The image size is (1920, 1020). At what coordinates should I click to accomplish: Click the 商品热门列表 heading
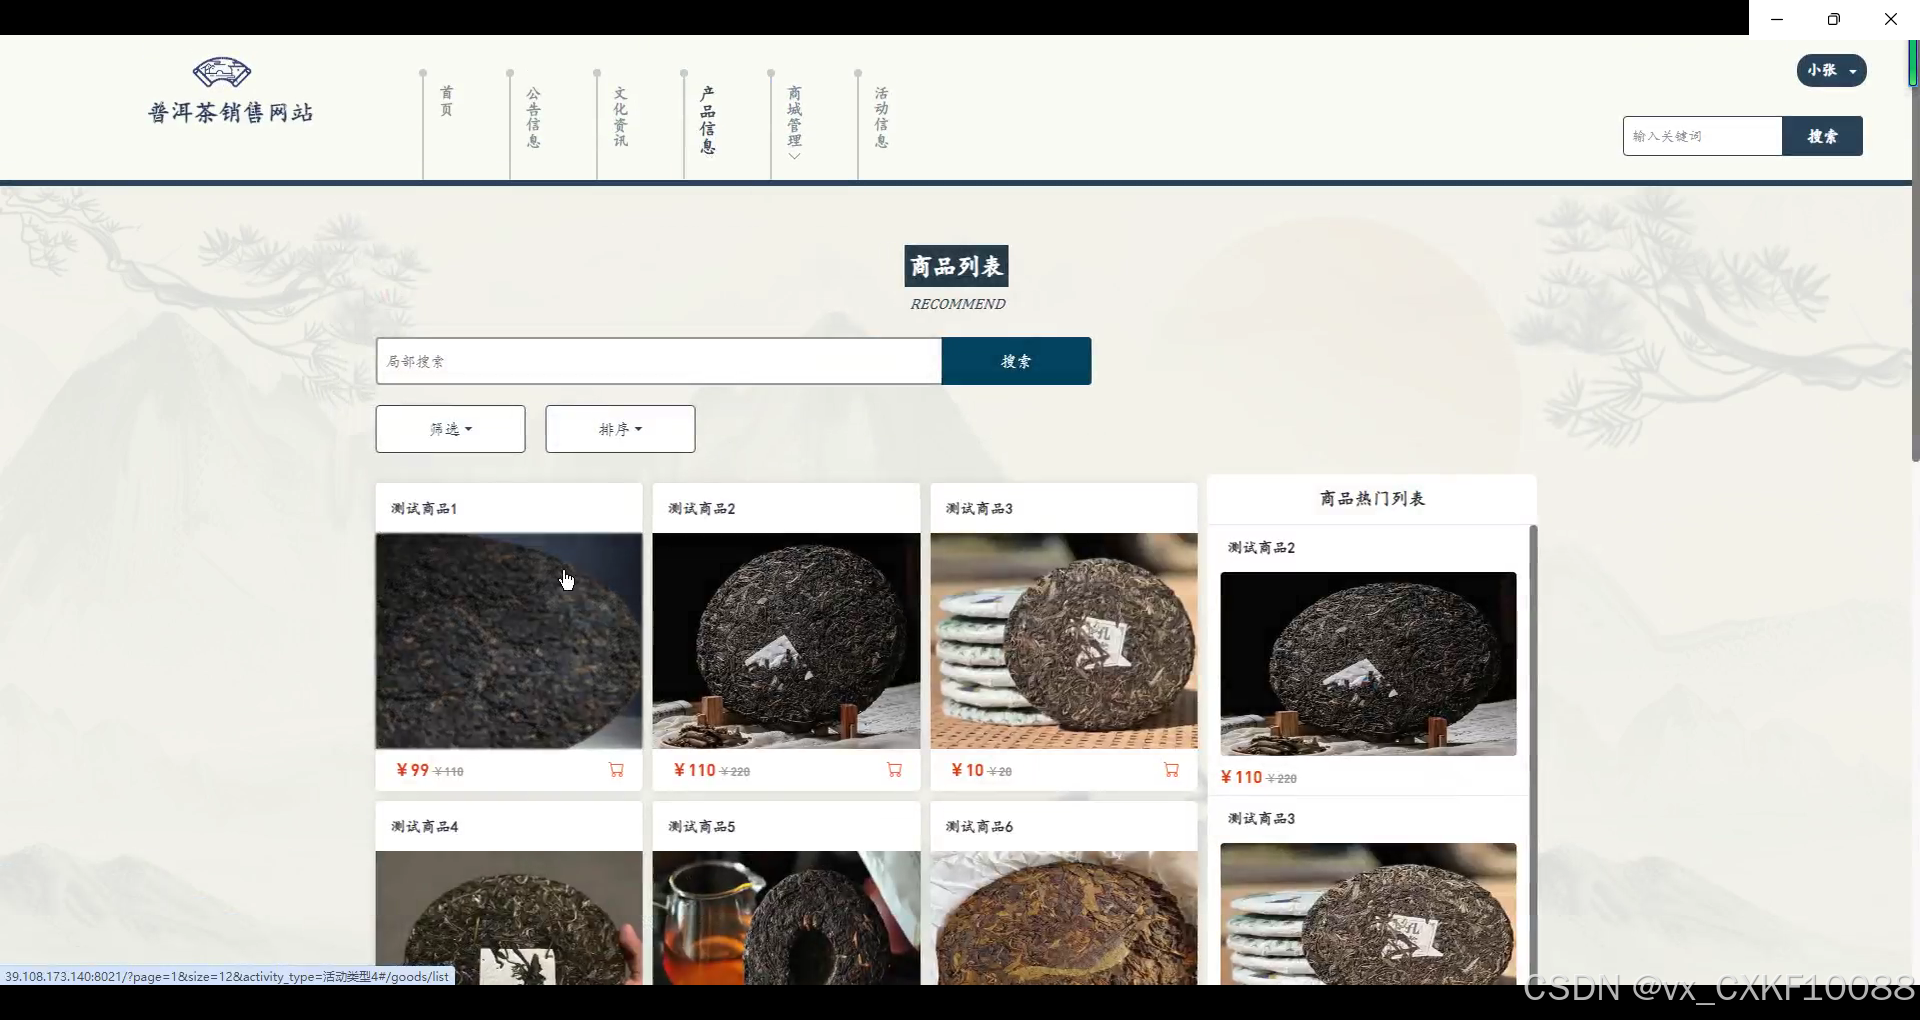(x=1372, y=499)
